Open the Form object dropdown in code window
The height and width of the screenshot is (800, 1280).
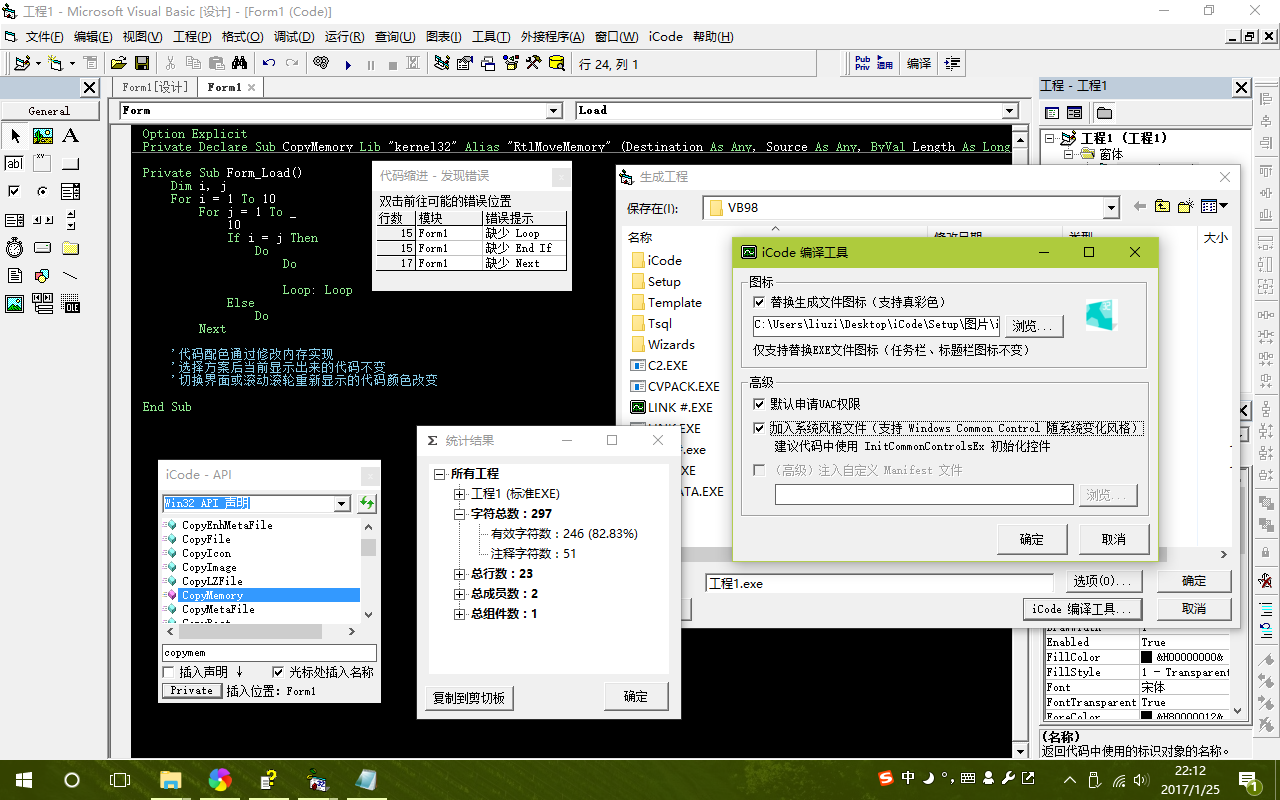tap(554, 111)
